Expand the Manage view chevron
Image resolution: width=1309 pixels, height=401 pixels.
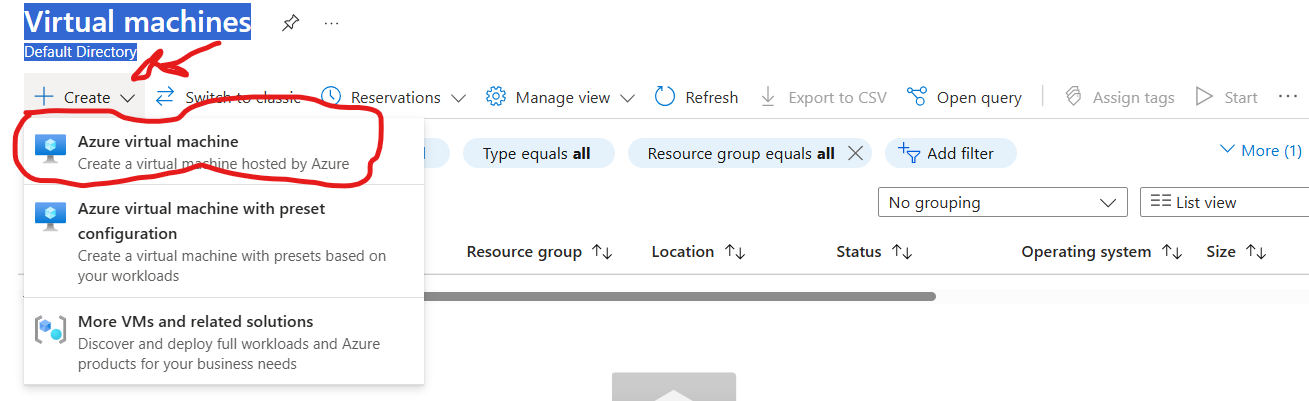point(627,98)
